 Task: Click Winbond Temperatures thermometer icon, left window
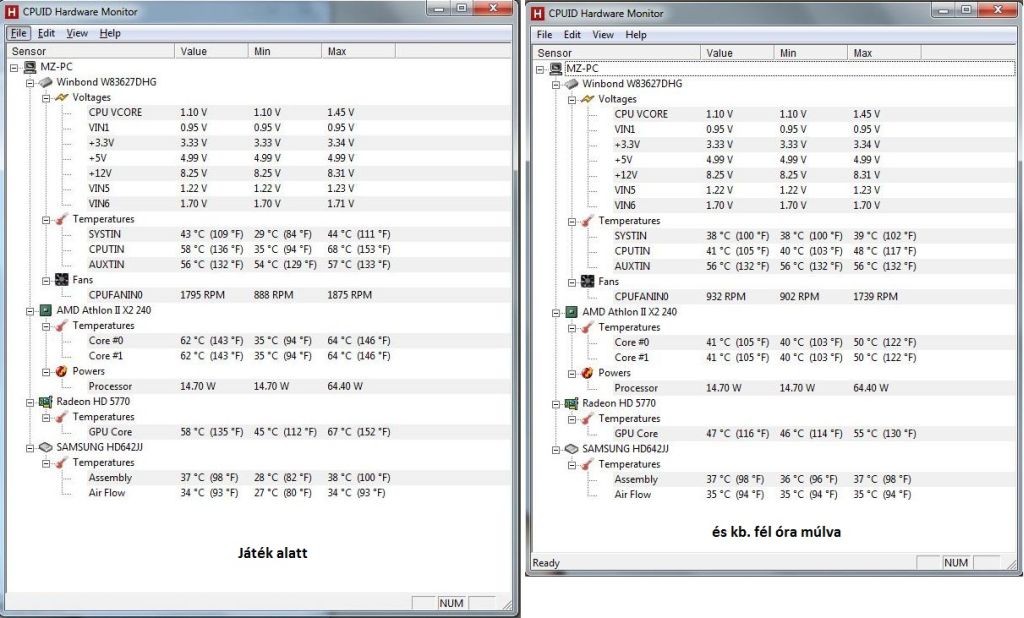point(61,219)
